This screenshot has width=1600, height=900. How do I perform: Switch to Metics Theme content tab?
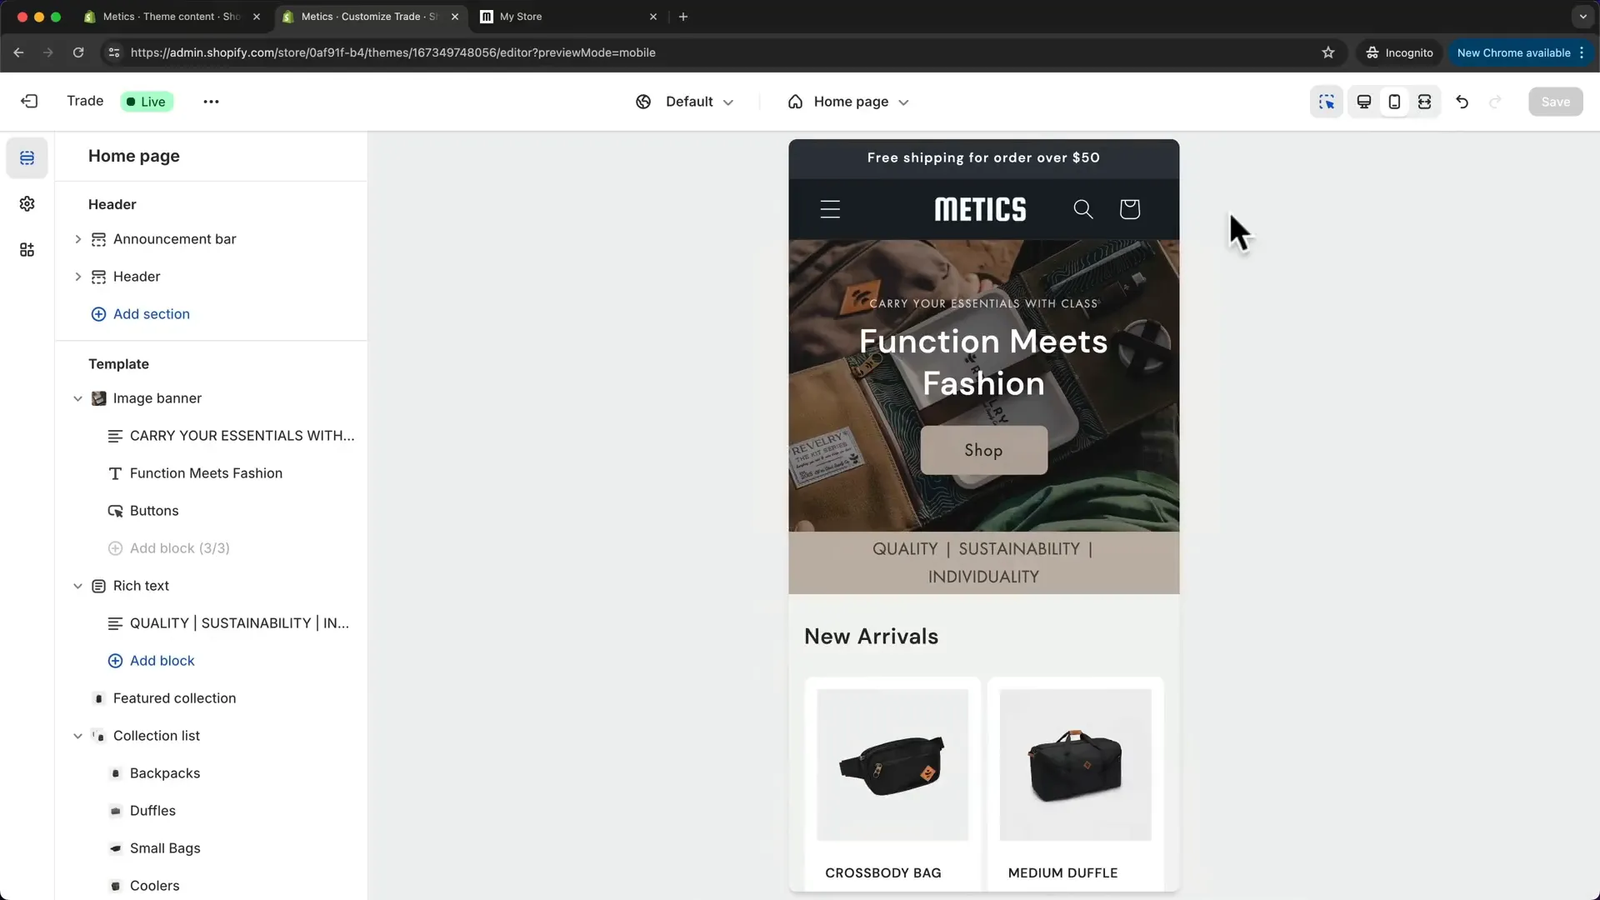pos(171,17)
